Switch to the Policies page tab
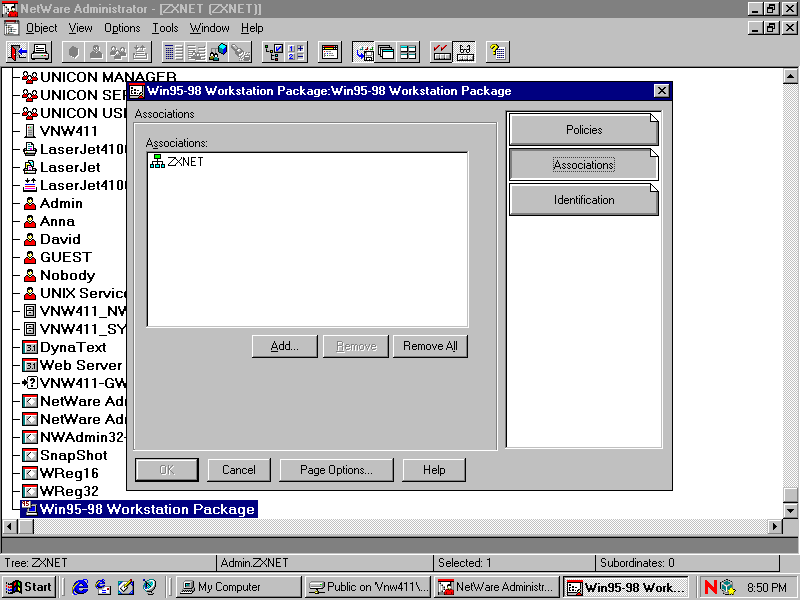This screenshot has width=800, height=600. tap(584, 130)
